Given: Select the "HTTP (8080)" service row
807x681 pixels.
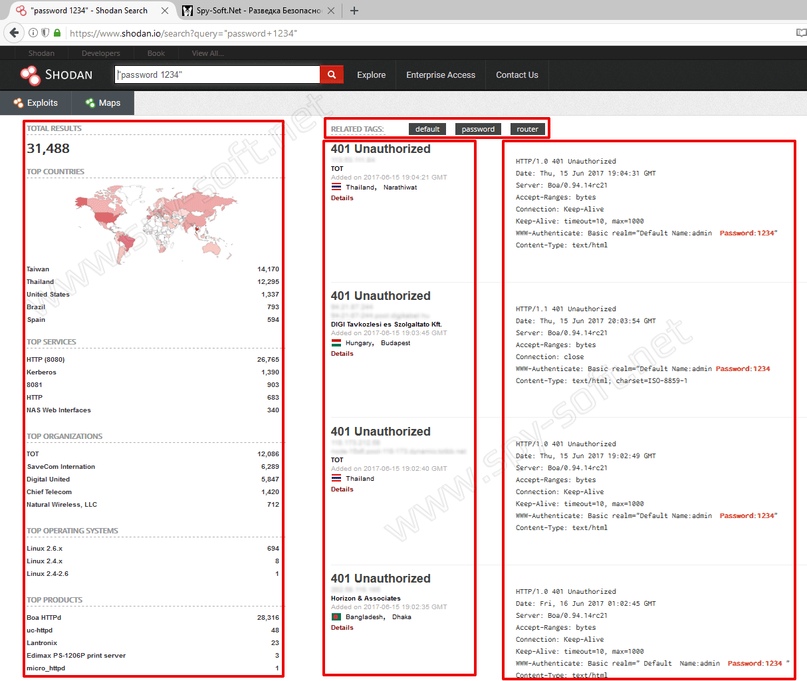Looking at the screenshot, I should (153, 359).
